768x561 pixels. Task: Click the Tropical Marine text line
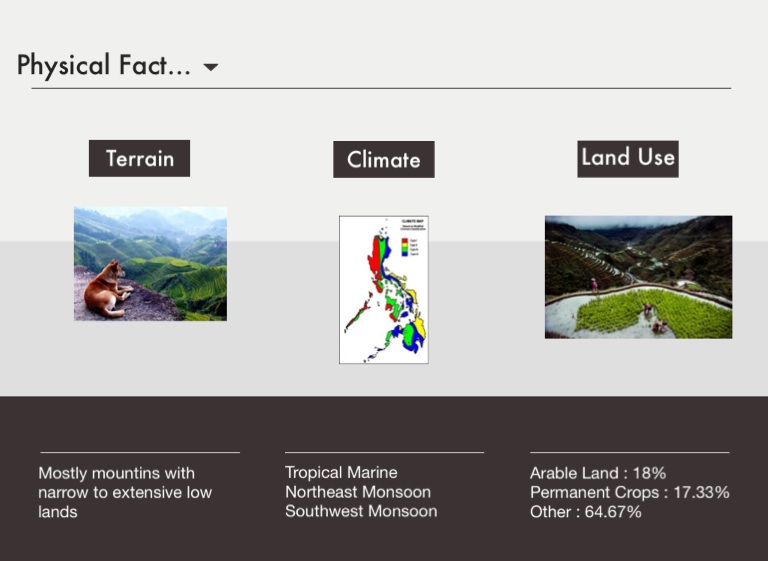[341, 472]
